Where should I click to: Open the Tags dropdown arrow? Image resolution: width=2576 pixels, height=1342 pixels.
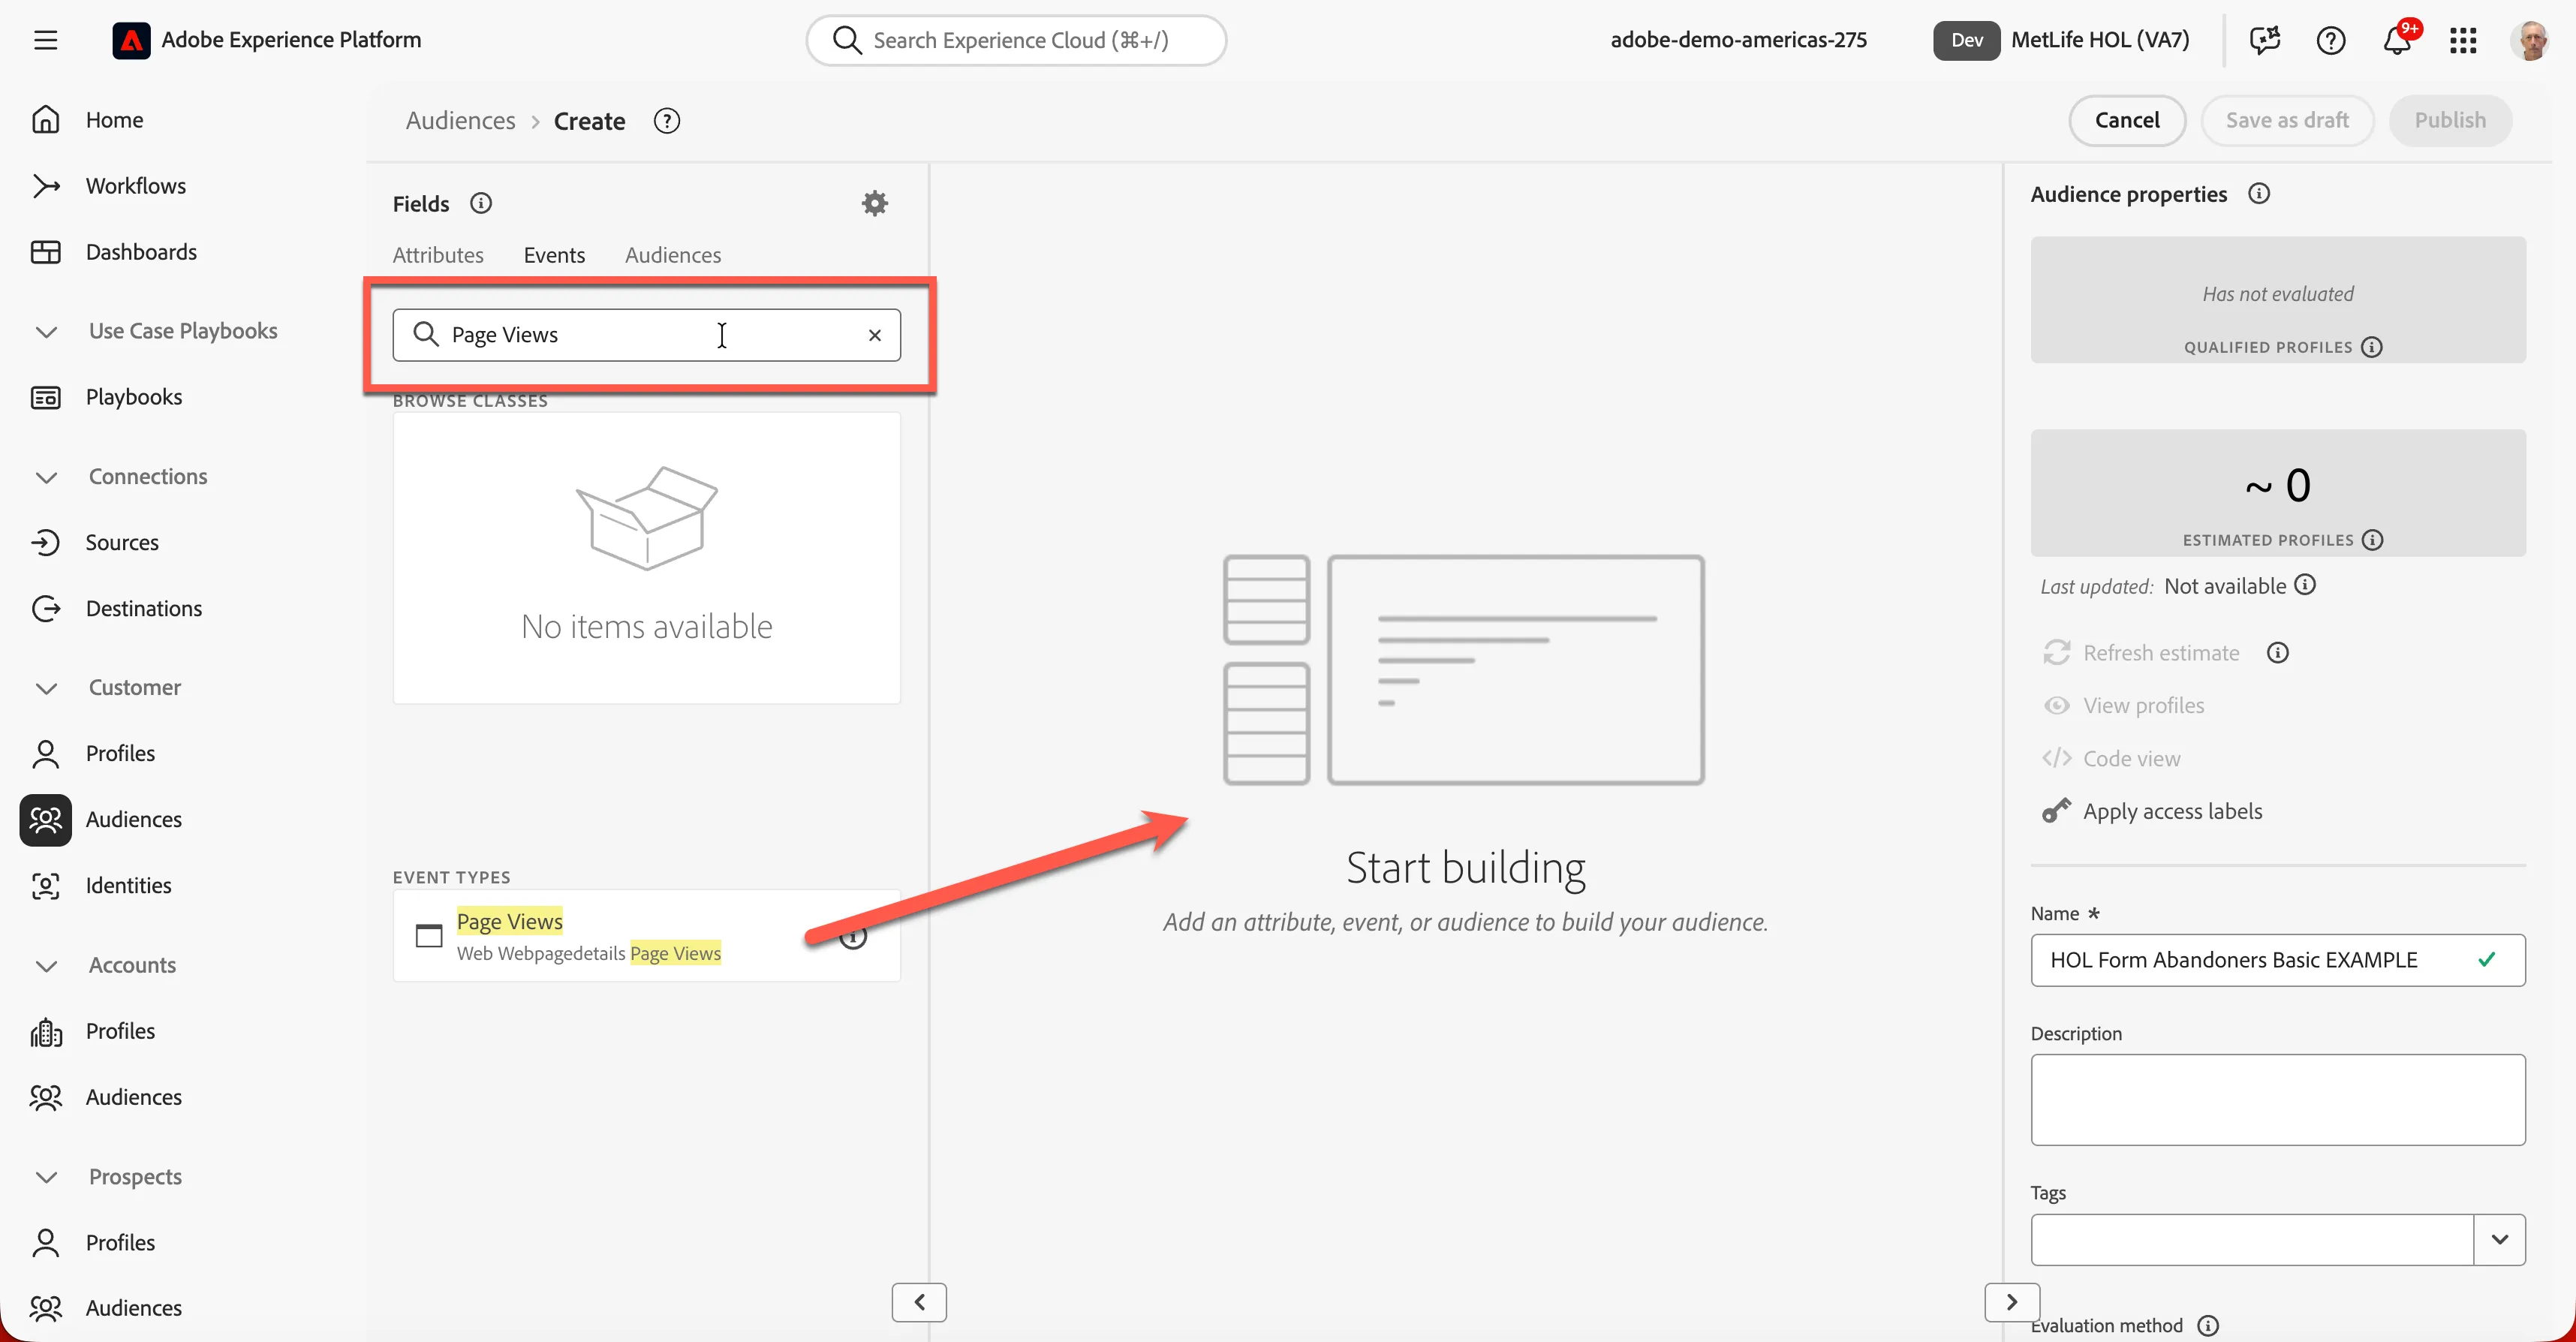[2499, 1239]
